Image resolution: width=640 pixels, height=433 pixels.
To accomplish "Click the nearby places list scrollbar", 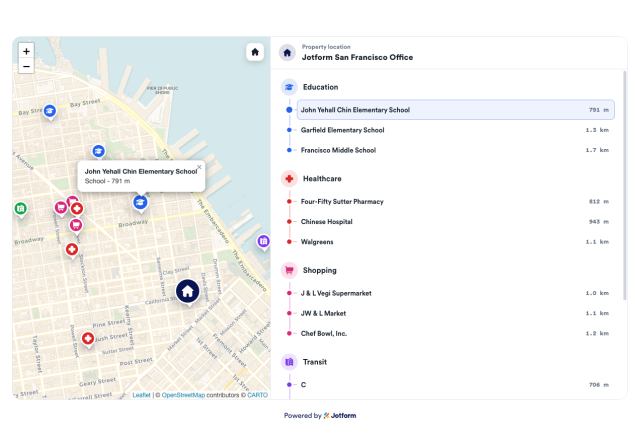I will tap(624, 186).
